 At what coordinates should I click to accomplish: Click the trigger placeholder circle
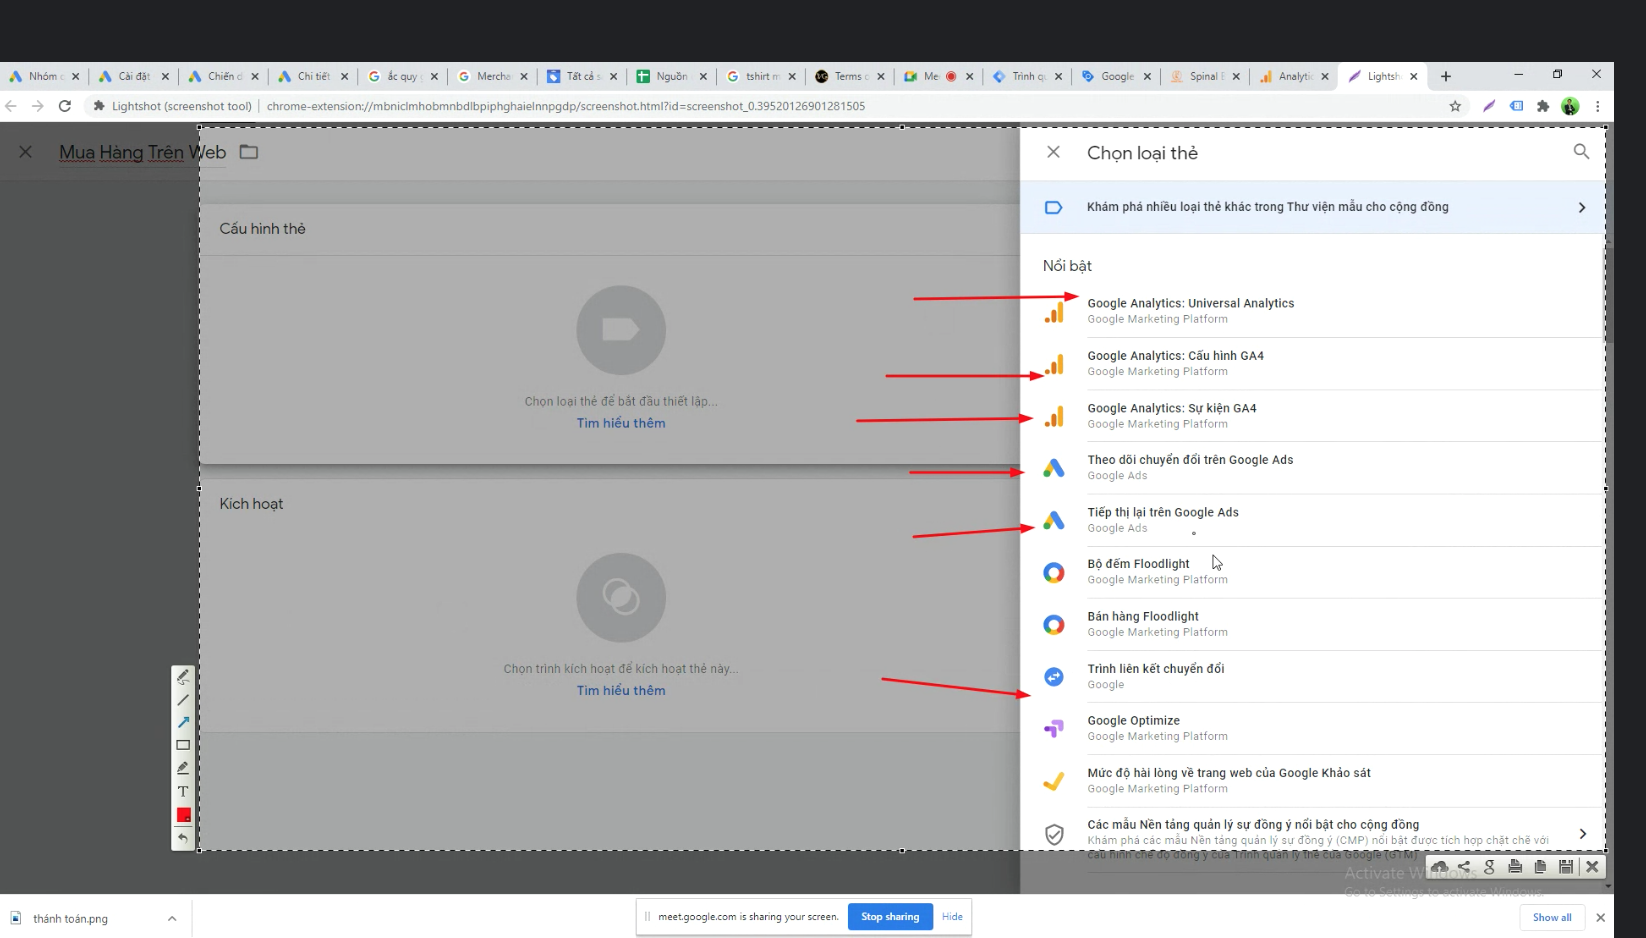(621, 597)
